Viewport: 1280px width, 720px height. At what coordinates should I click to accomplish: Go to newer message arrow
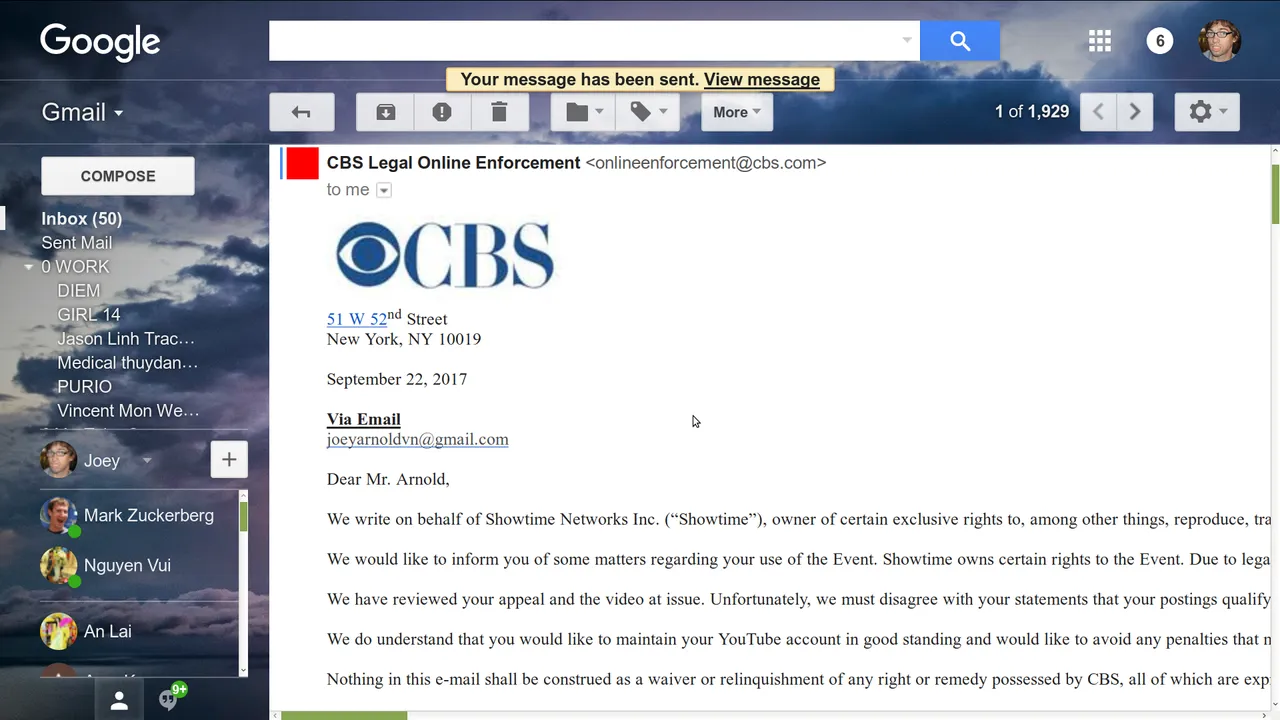pyautogui.click(x=1098, y=112)
